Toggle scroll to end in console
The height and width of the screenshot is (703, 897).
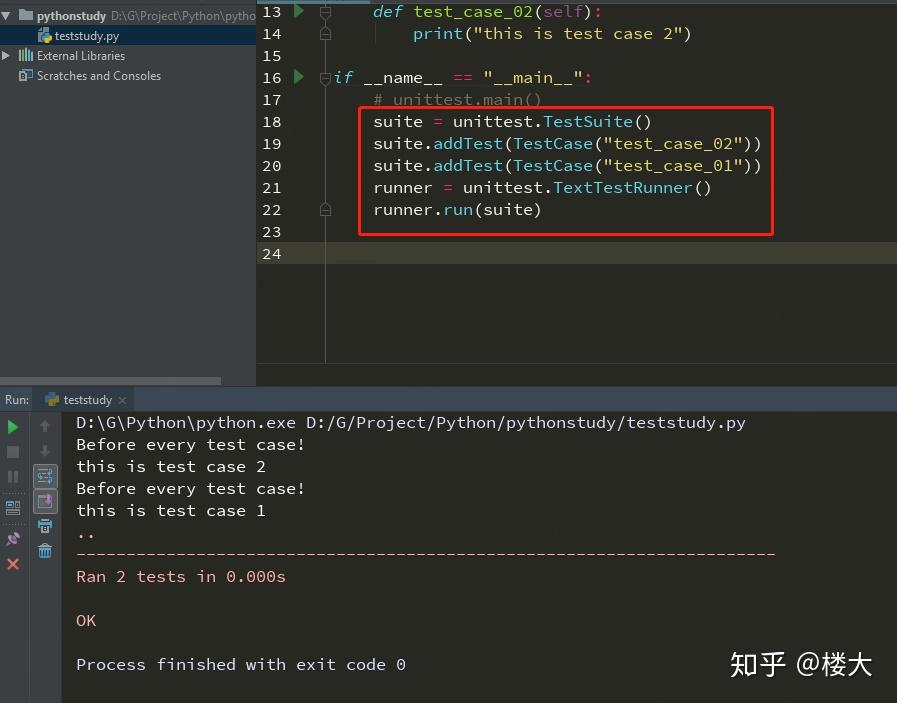(45, 501)
